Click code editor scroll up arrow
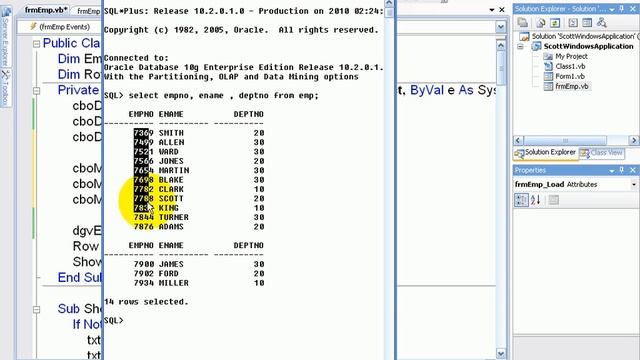Screen dimensions: 640x360 tap(501, 45)
